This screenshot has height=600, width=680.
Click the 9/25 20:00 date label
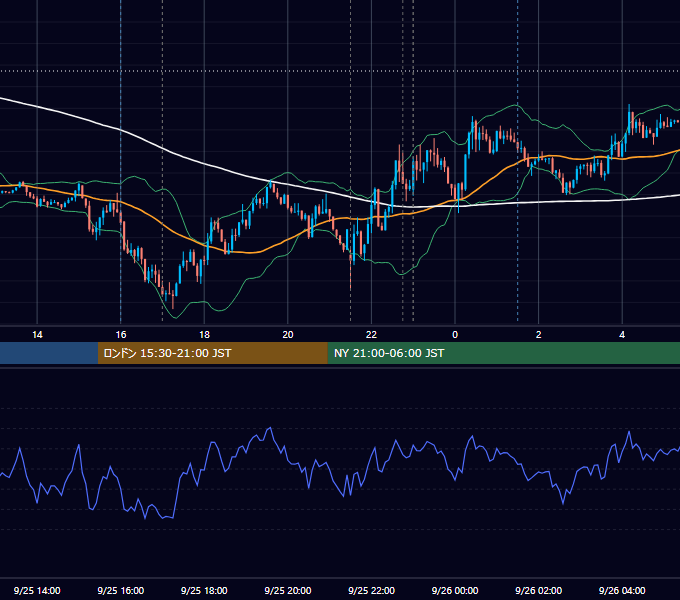(x=288, y=590)
